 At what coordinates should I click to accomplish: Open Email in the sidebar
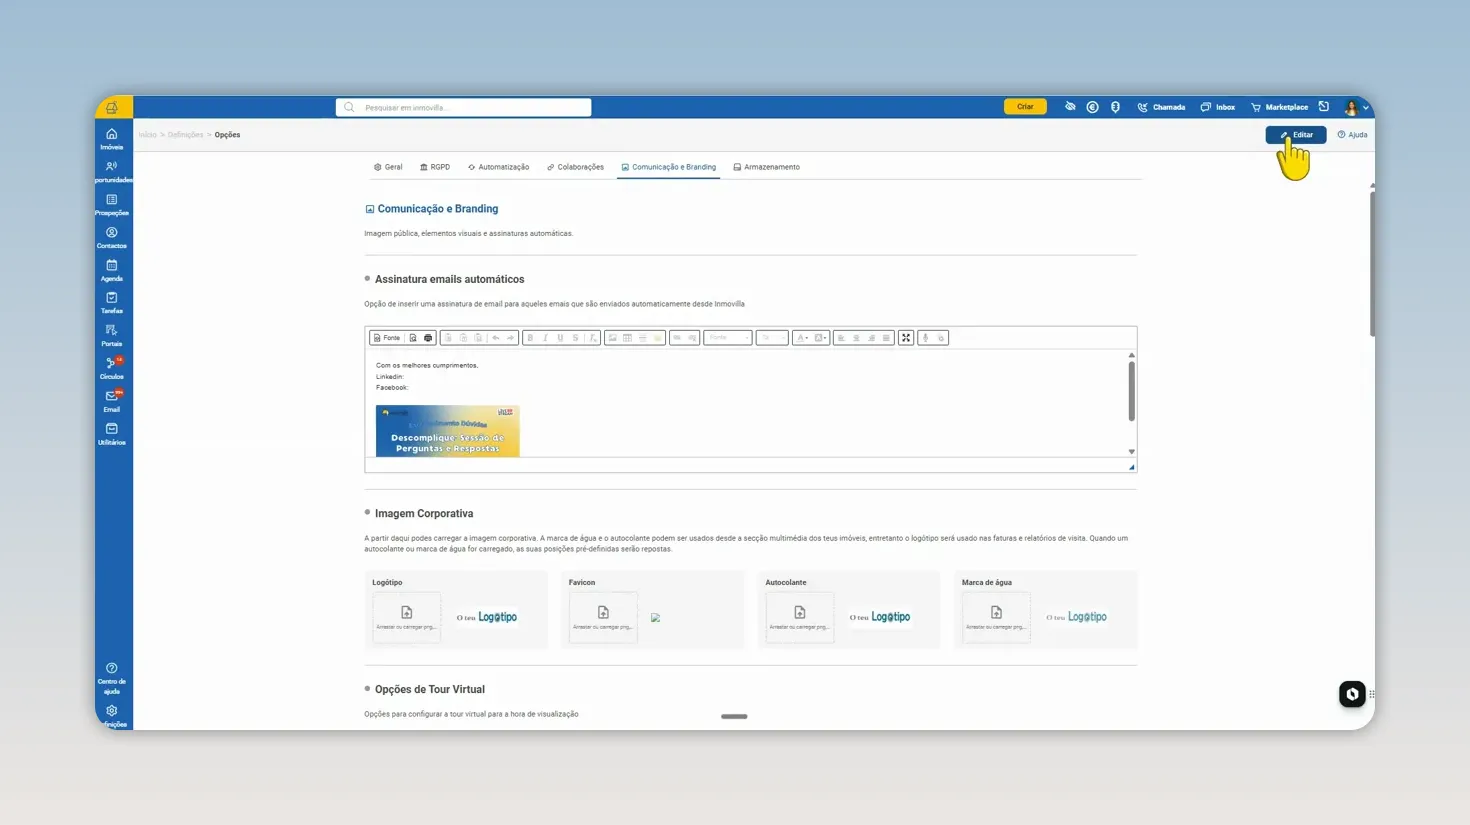pos(112,401)
